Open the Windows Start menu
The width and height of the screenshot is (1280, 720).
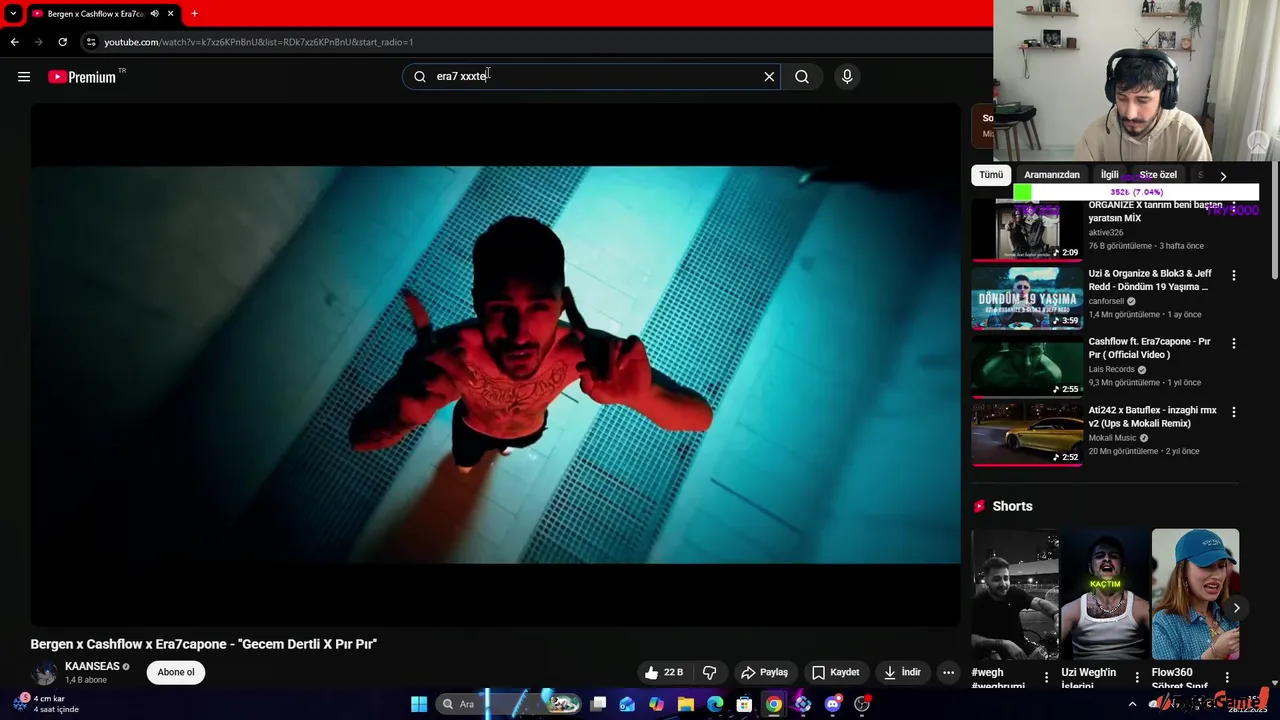(x=419, y=704)
